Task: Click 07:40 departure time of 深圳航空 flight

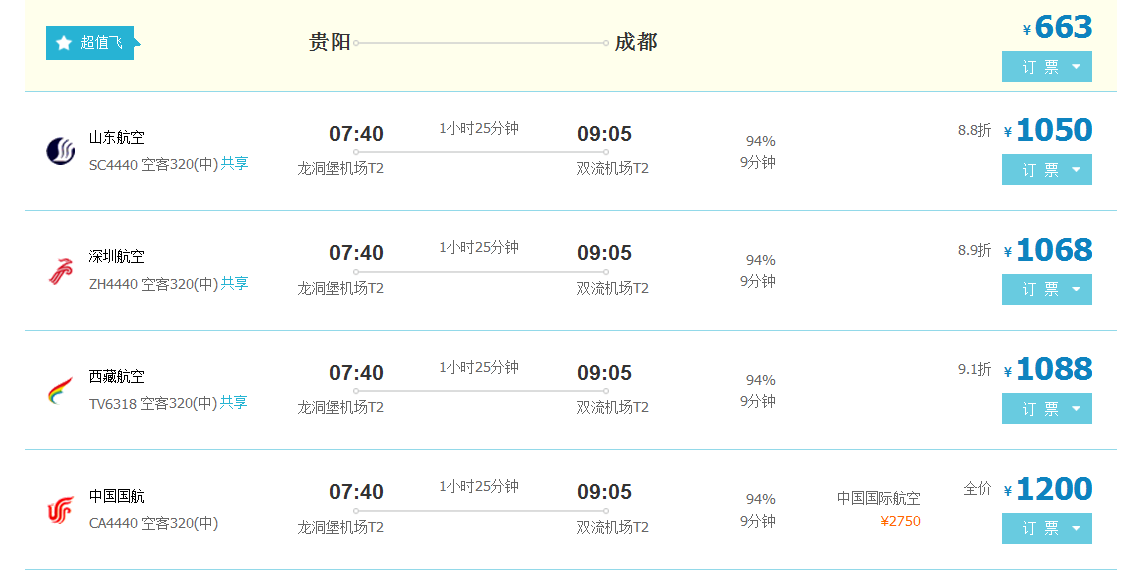Action: tap(356, 254)
